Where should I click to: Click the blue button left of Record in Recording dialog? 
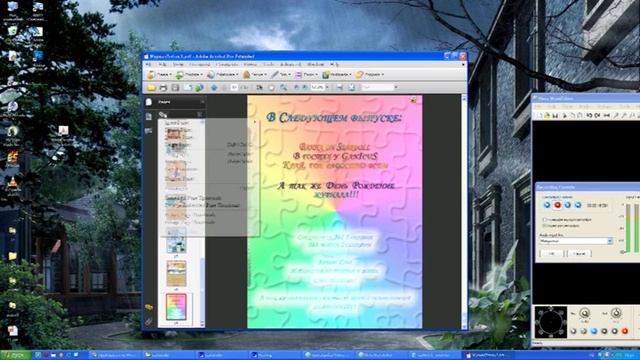[547, 205]
